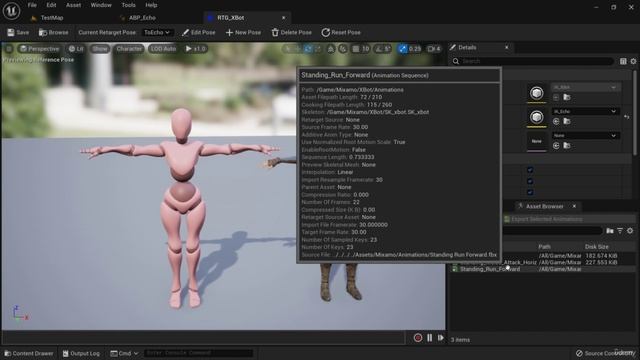The image size is (640, 360).
Task: Select the scale gizmo tool
Action: coord(318,49)
